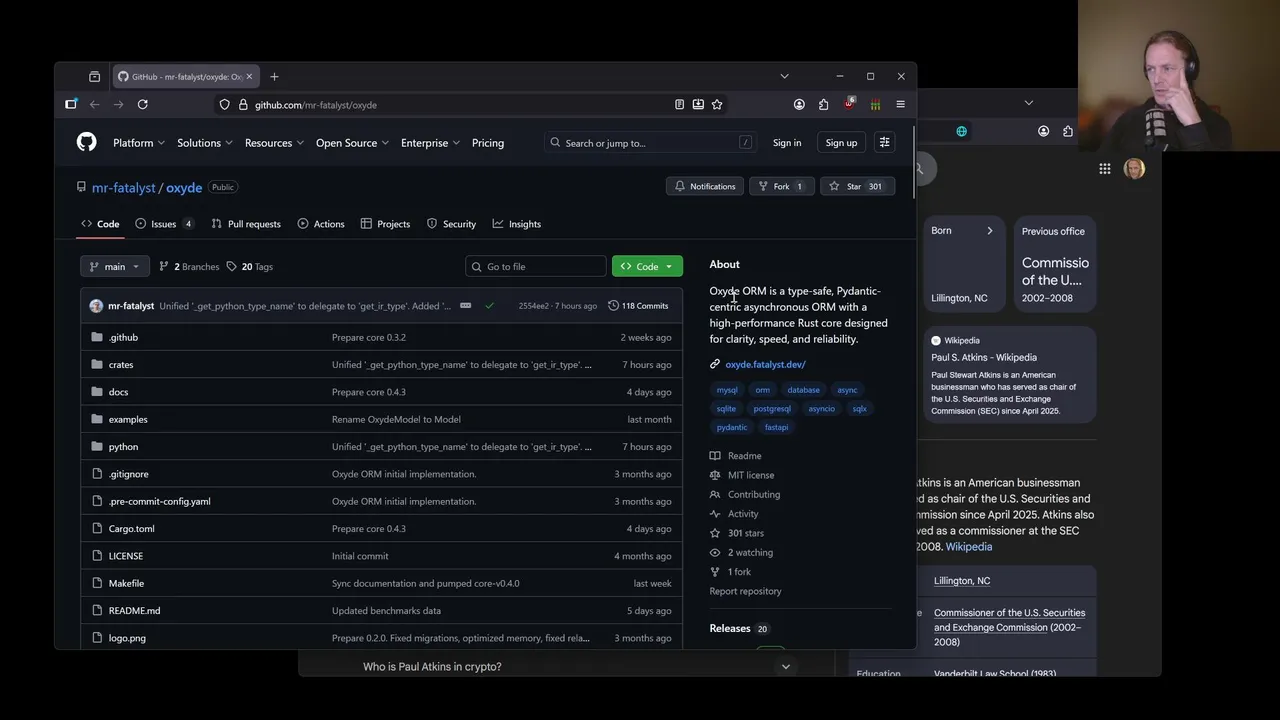The width and height of the screenshot is (1280, 720).
Task: View the 20 Tags link
Action: click(x=250, y=267)
